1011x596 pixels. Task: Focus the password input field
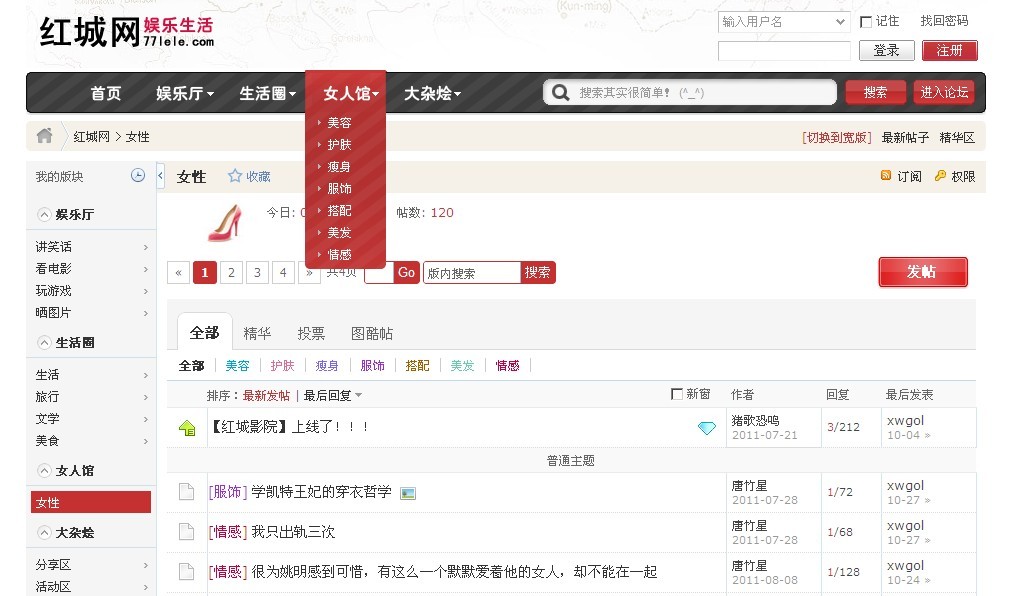tap(784, 50)
